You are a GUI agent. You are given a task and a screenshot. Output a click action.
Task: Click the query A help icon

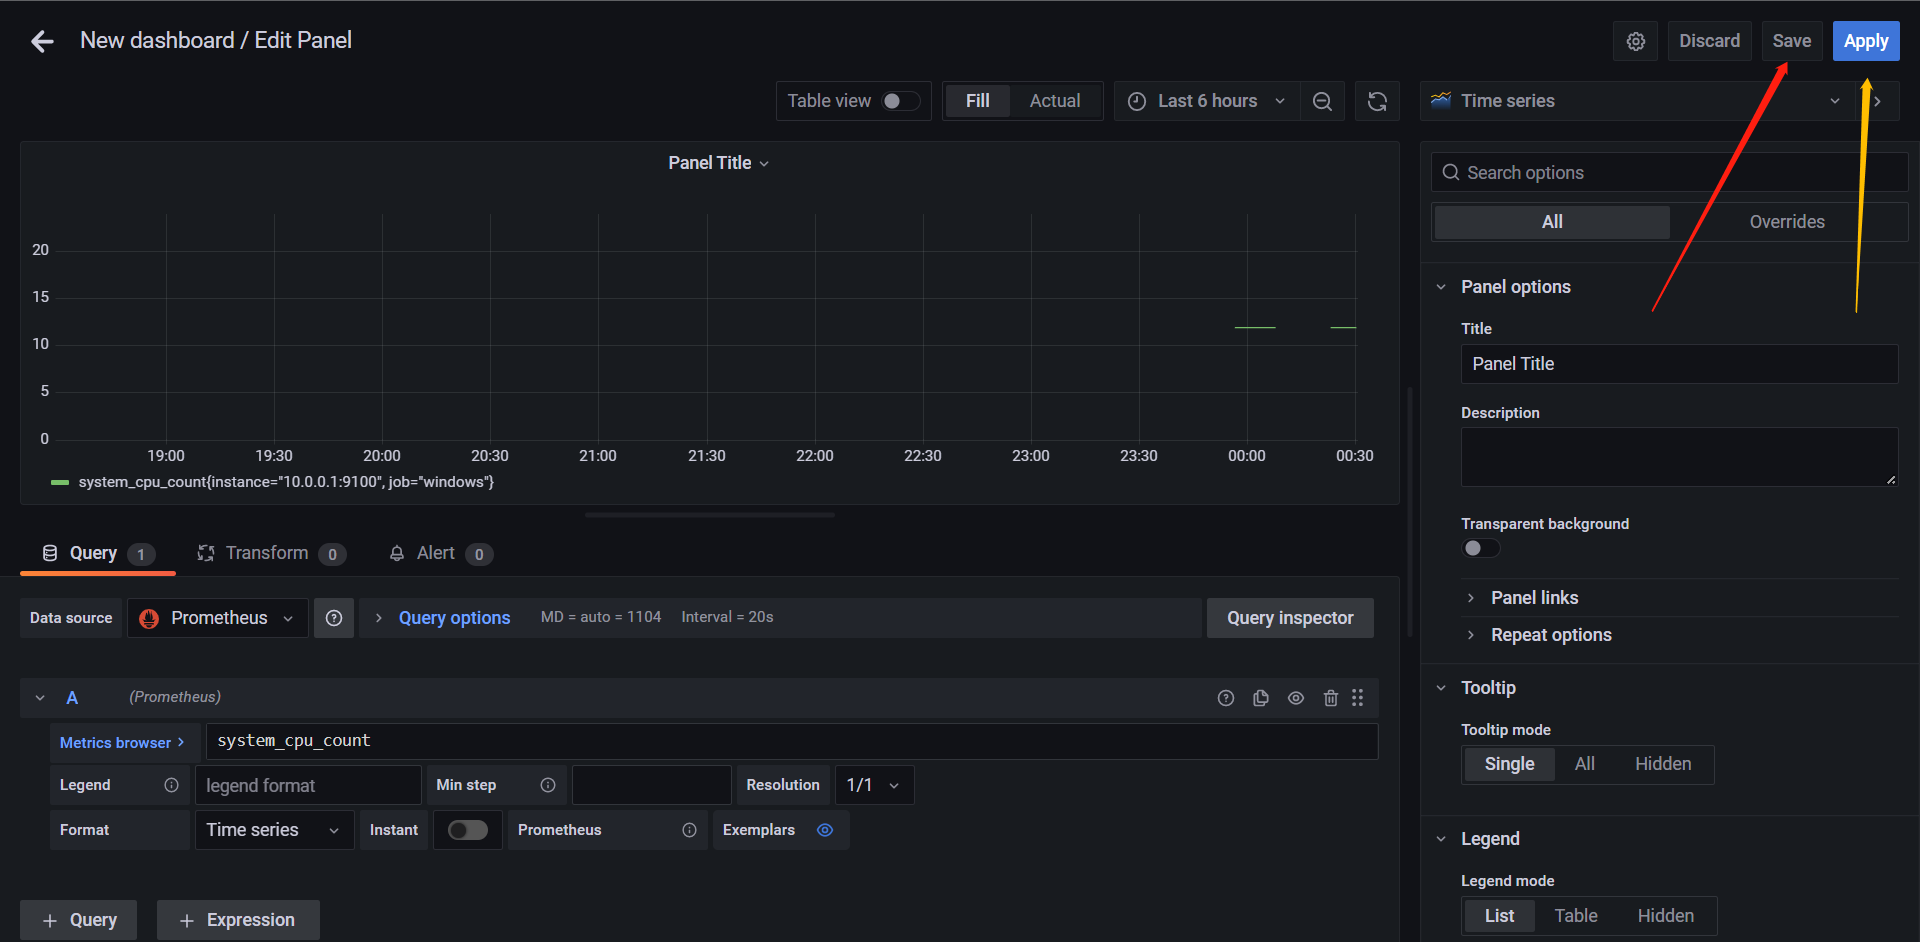1226,698
